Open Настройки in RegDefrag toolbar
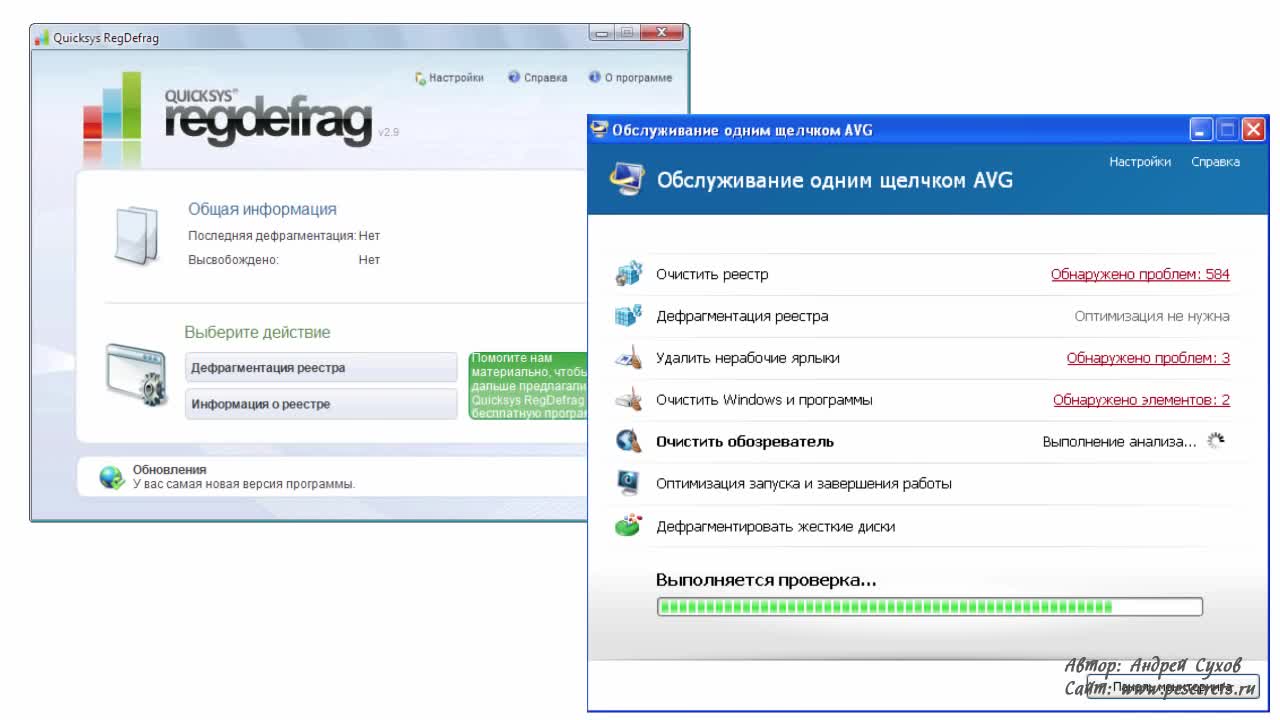 coord(449,77)
